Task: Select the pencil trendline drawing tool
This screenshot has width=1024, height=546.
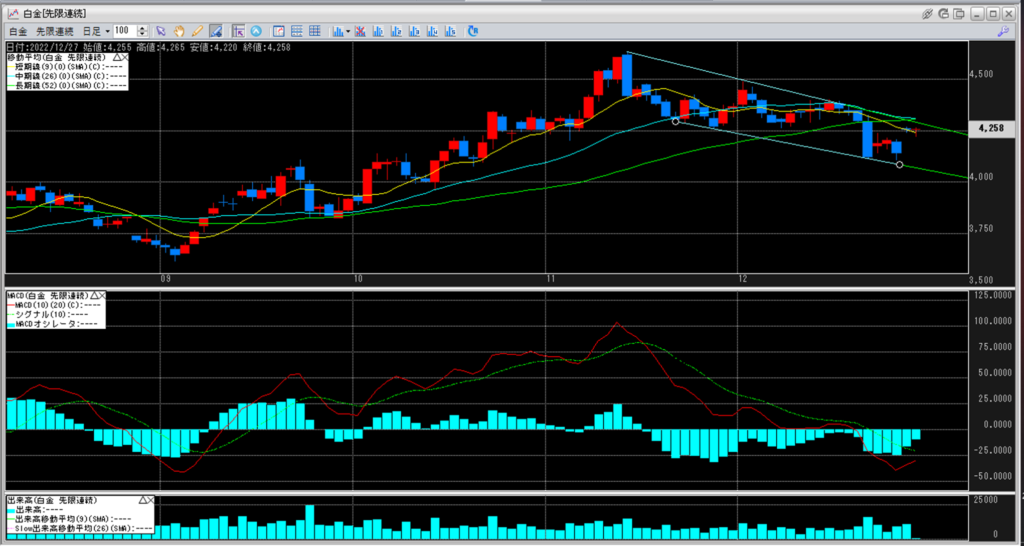Action: (197, 32)
